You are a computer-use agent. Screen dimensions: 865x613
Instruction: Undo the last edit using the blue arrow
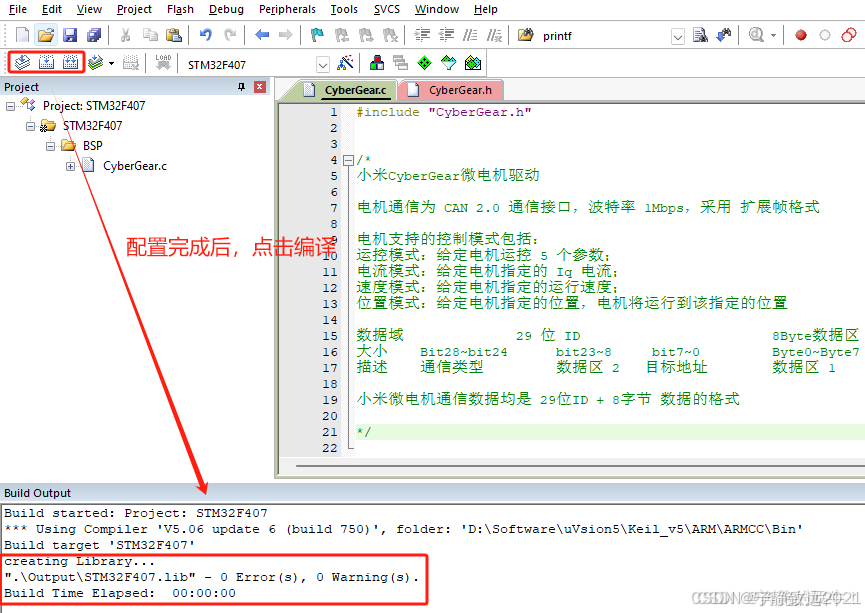tap(206, 35)
